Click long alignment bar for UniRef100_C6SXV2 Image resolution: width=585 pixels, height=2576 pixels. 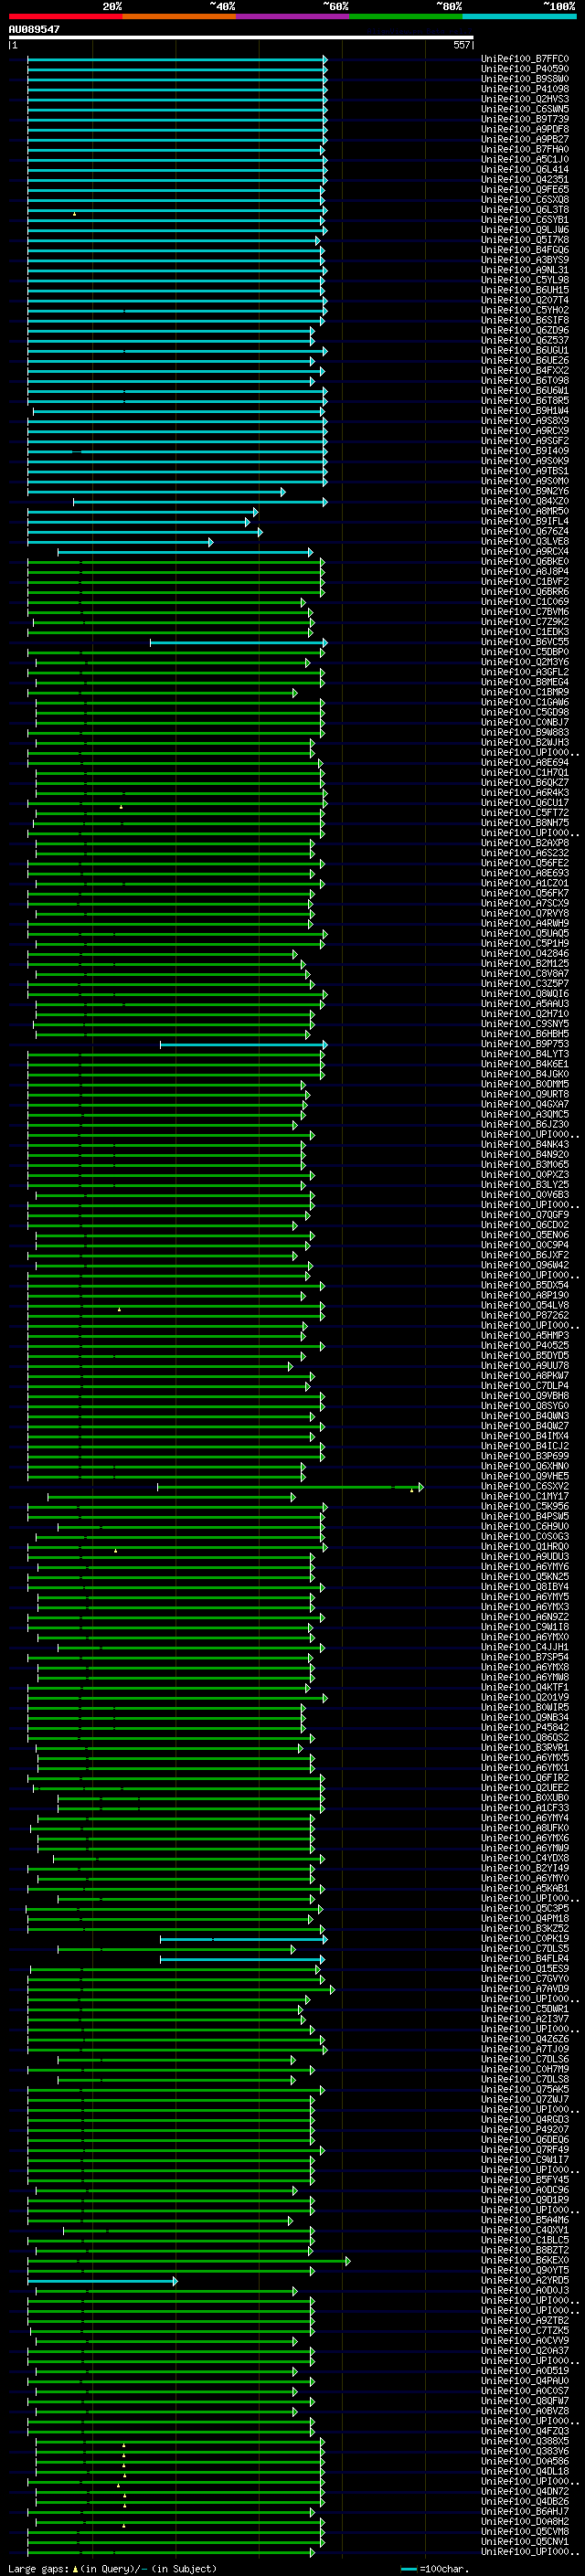pos(290,1487)
